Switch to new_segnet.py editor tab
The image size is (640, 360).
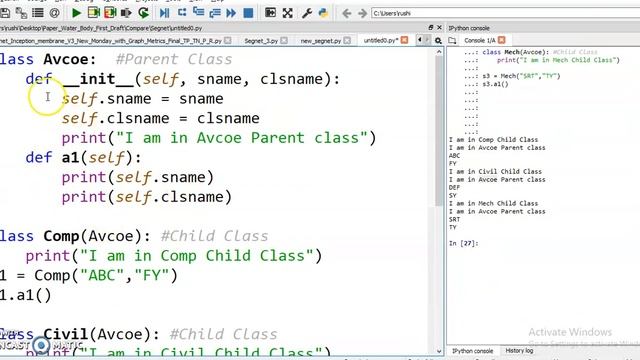pos(320,41)
